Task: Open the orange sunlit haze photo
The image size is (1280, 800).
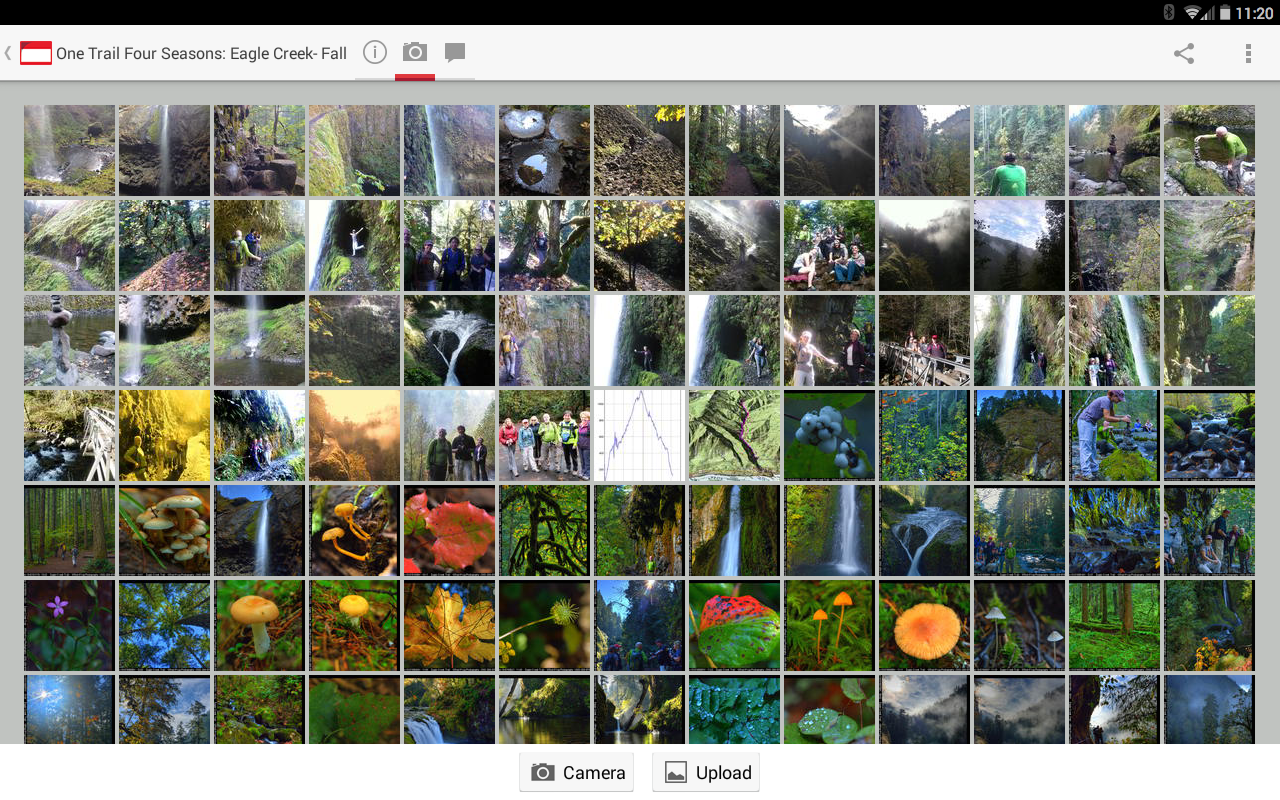Action: click(x=355, y=435)
